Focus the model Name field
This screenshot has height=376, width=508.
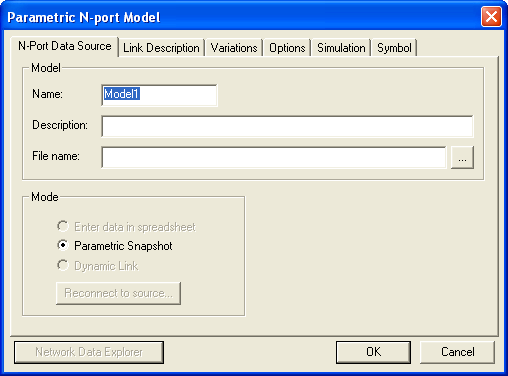tap(159, 95)
